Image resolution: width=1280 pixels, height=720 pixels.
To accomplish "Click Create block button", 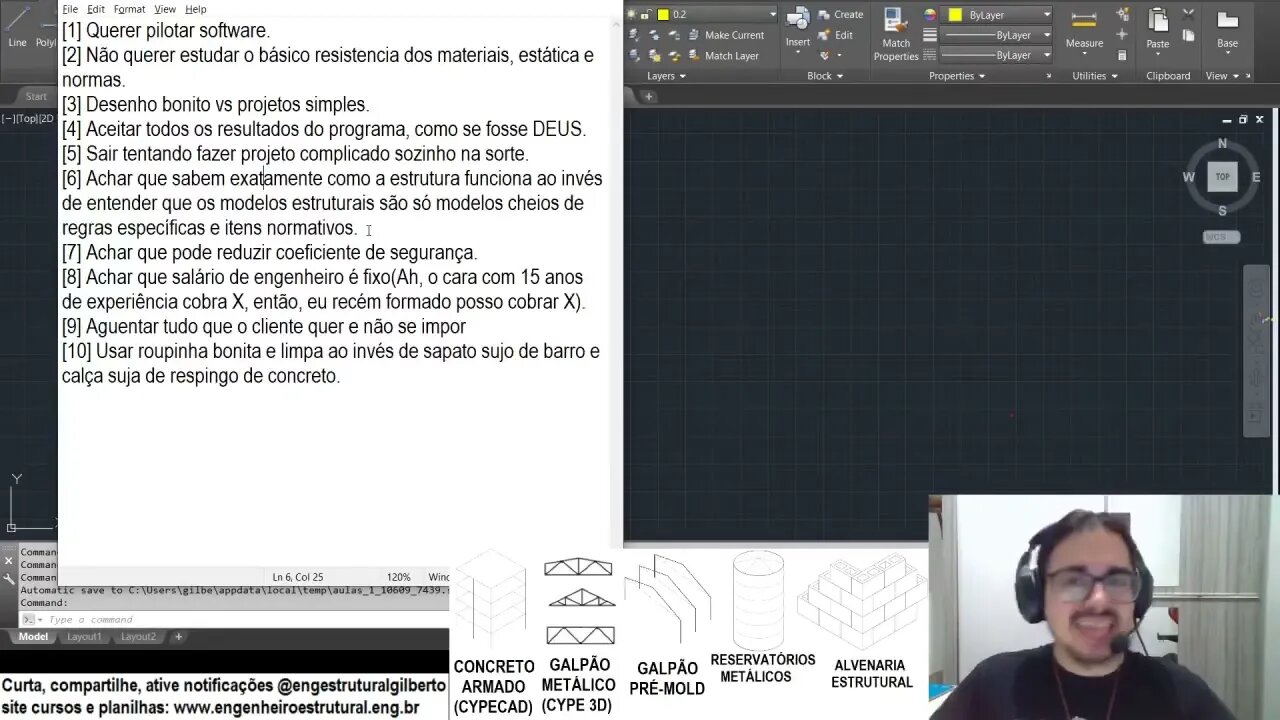I will [840, 14].
